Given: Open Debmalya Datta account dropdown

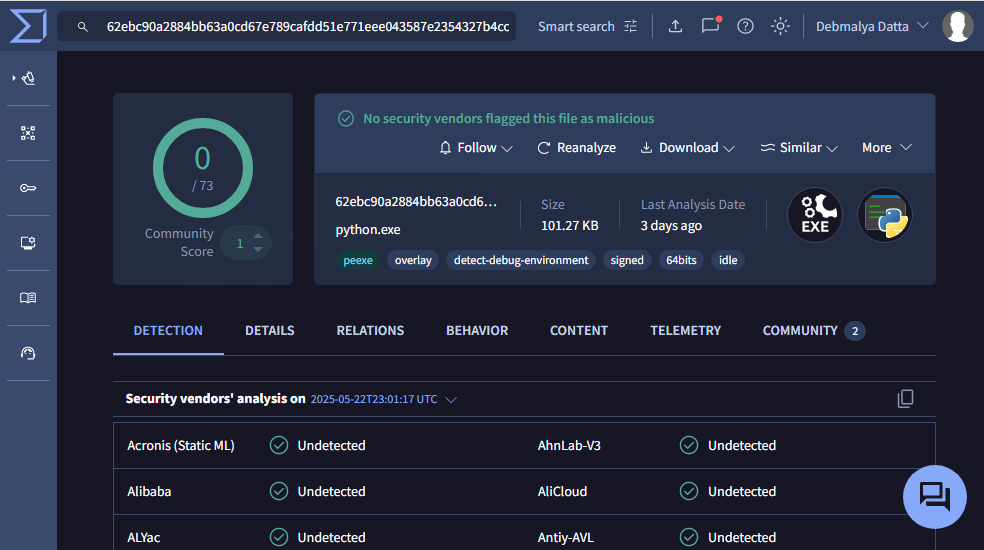Looking at the screenshot, I should (x=872, y=26).
